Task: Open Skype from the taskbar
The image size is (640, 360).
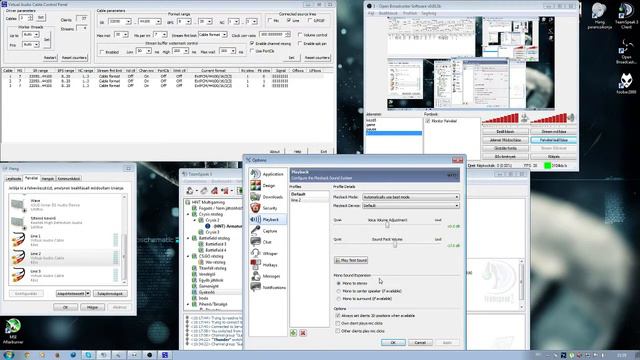Action: click(88, 355)
